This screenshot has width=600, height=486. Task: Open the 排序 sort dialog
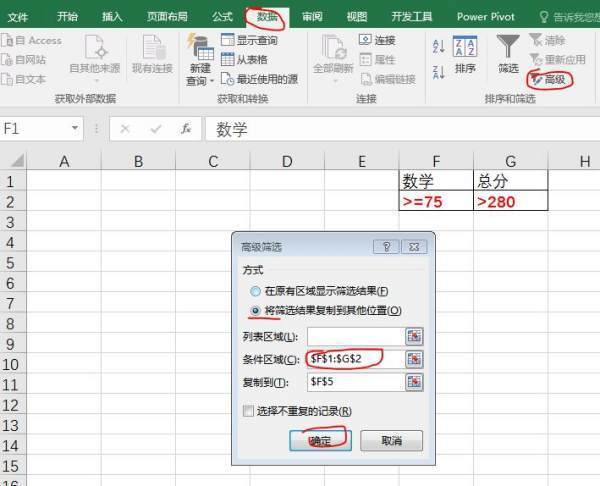click(x=465, y=55)
